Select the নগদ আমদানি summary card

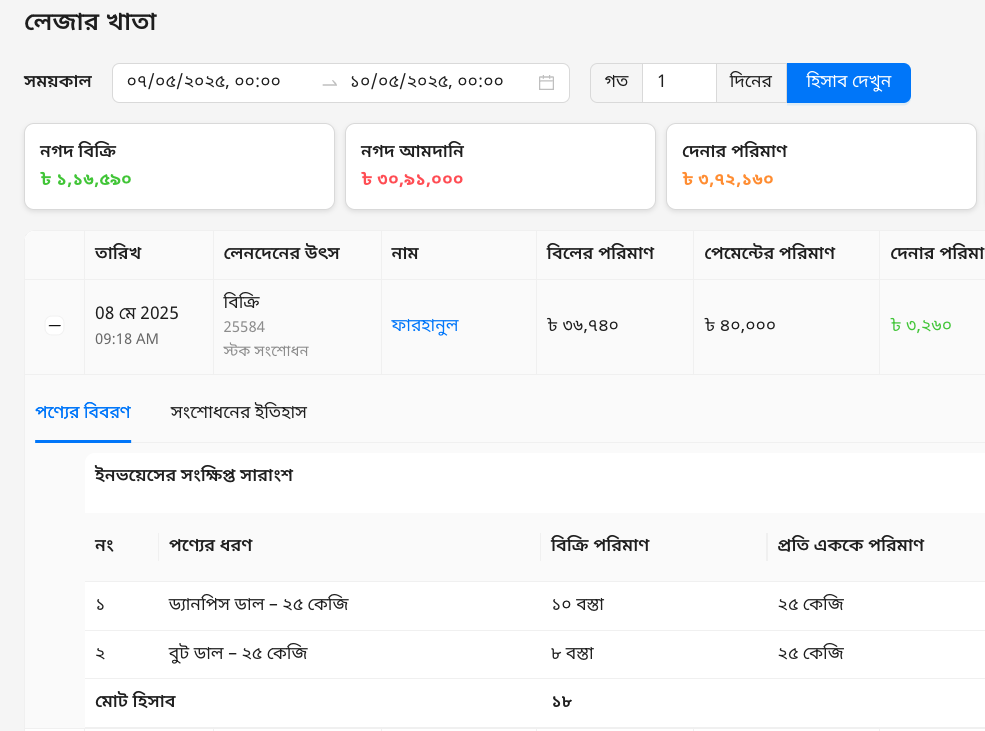click(x=500, y=166)
